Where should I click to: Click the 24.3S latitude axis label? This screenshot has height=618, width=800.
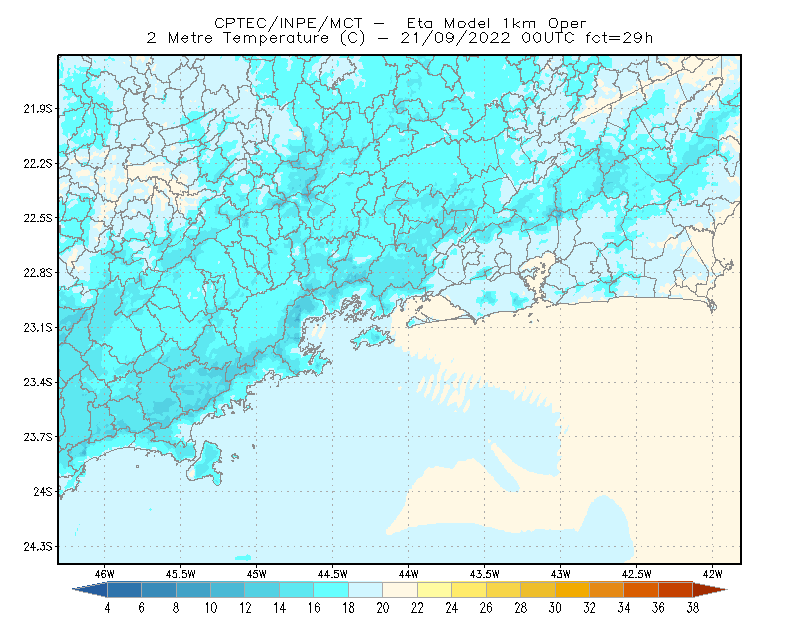(x=38, y=547)
